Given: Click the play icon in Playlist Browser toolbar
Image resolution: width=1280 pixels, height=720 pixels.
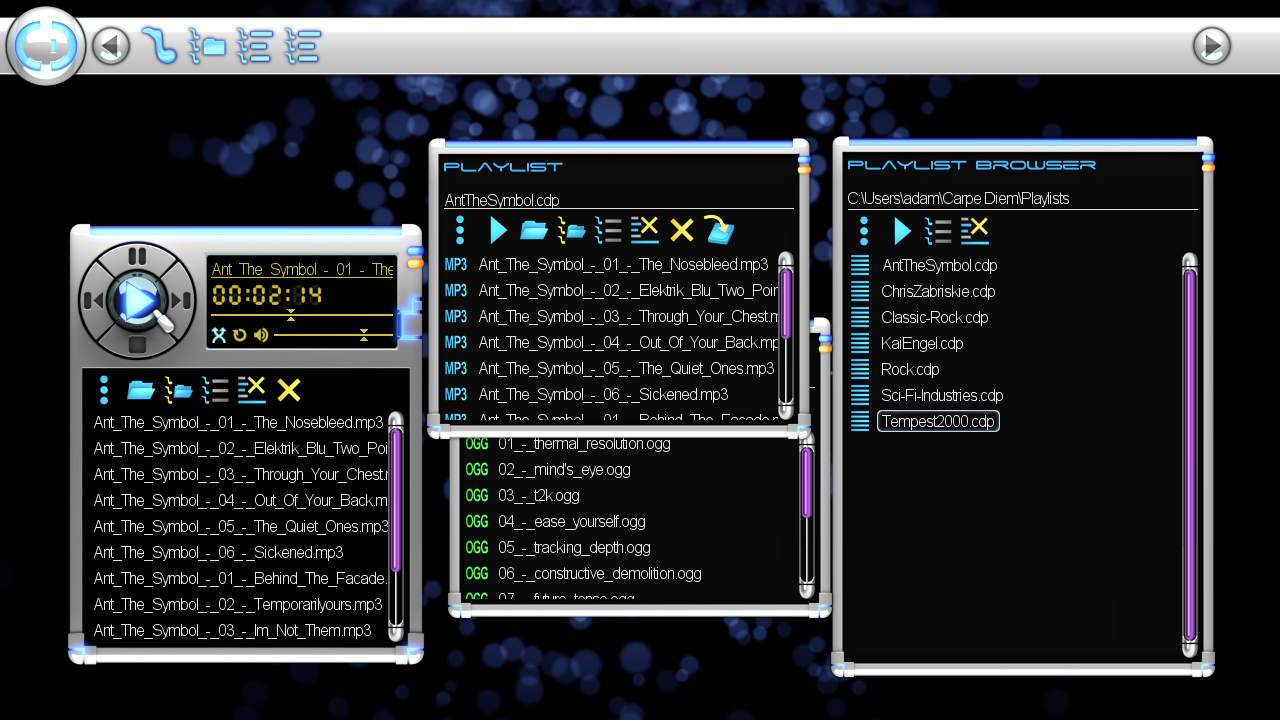Looking at the screenshot, I should point(902,231).
